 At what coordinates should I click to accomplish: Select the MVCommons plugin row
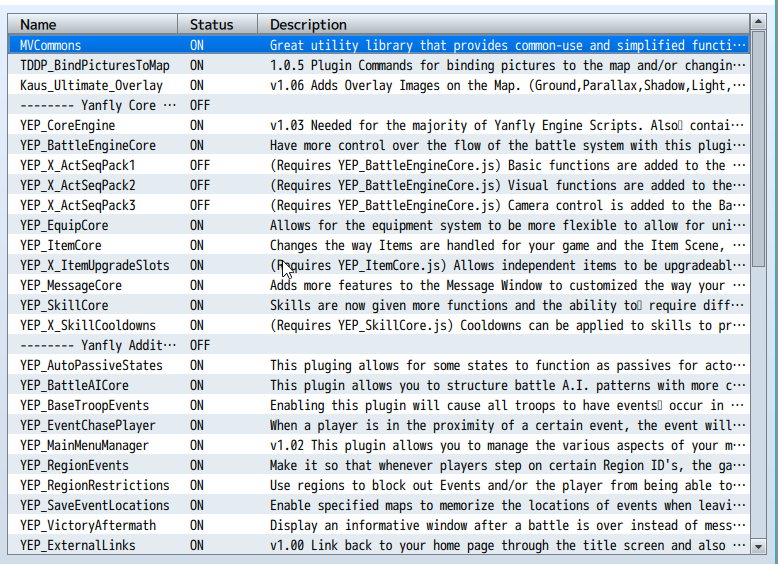click(379, 45)
